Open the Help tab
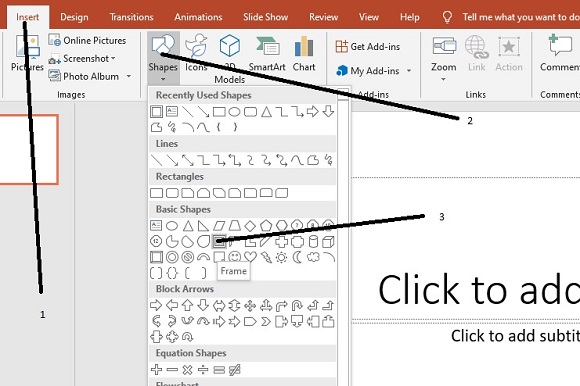This screenshot has width=580, height=386. (x=409, y=17)
